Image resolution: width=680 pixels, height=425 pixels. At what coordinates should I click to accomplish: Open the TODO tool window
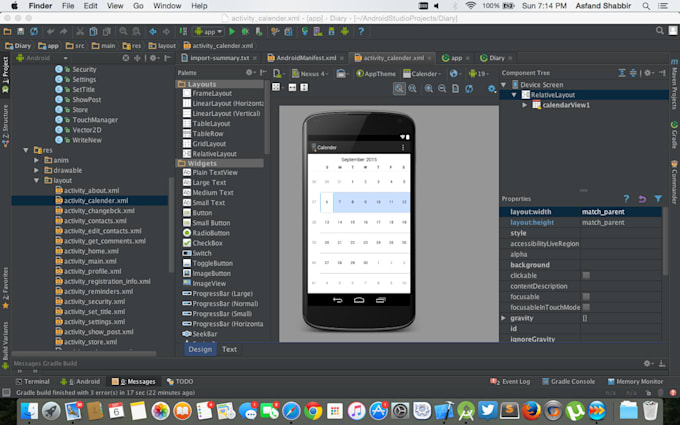click(x=180, y=381)
